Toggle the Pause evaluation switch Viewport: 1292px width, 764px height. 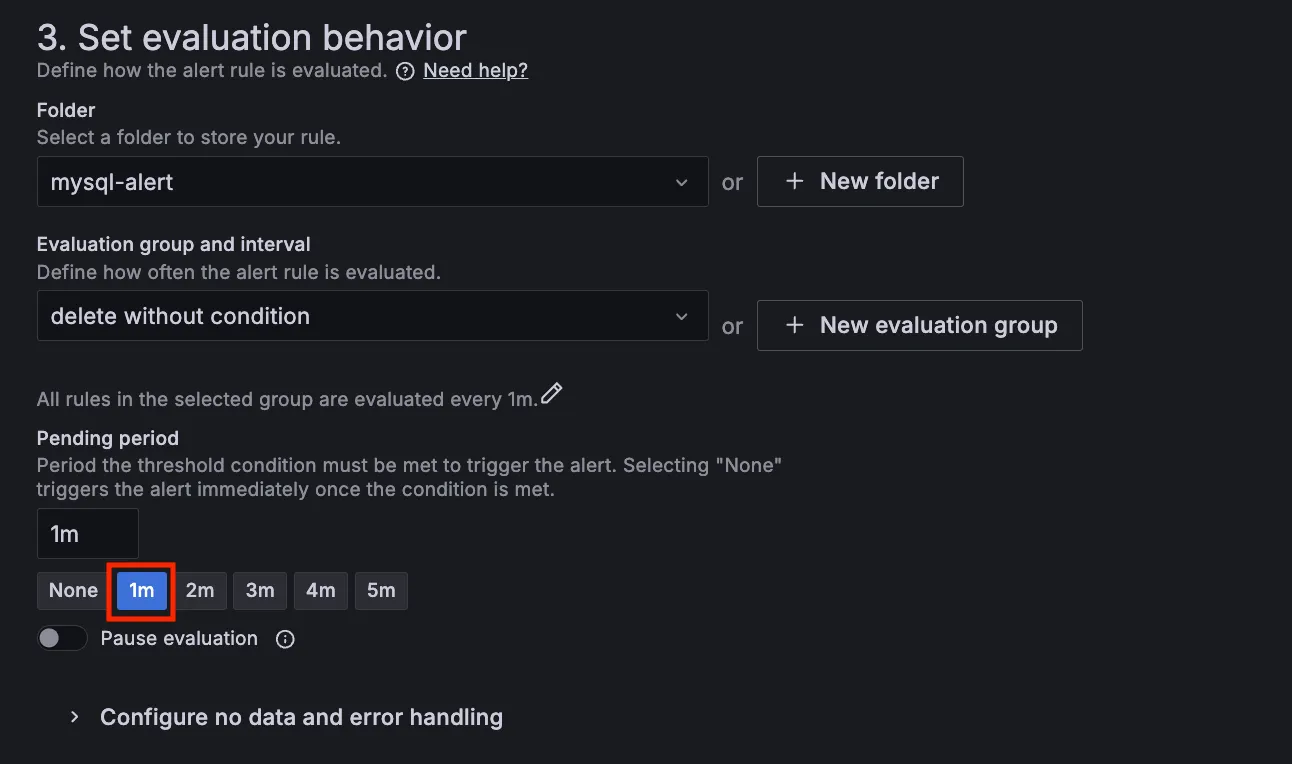tap(62, 638)
